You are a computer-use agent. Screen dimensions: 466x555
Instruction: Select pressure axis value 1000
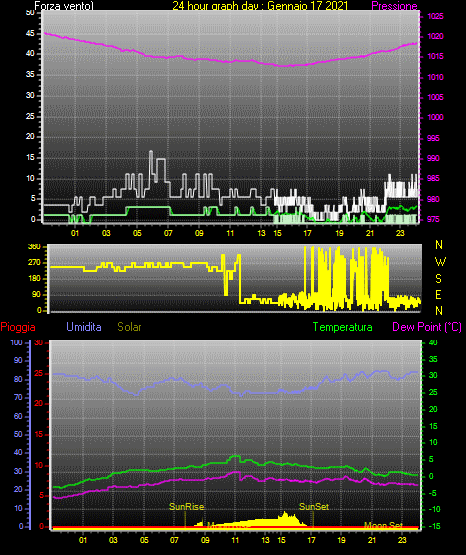[x=435, y=117]
